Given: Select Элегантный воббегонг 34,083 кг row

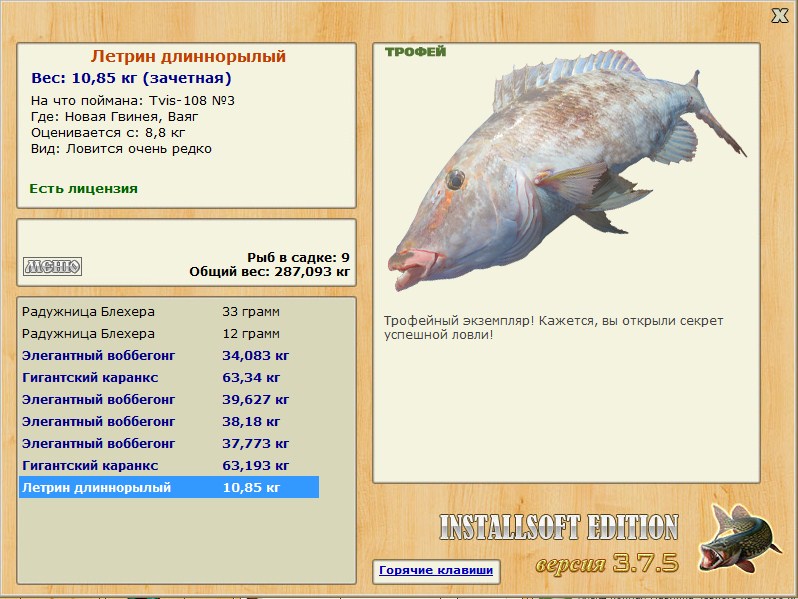Looking at the screenshot, I should pos(169,356).
